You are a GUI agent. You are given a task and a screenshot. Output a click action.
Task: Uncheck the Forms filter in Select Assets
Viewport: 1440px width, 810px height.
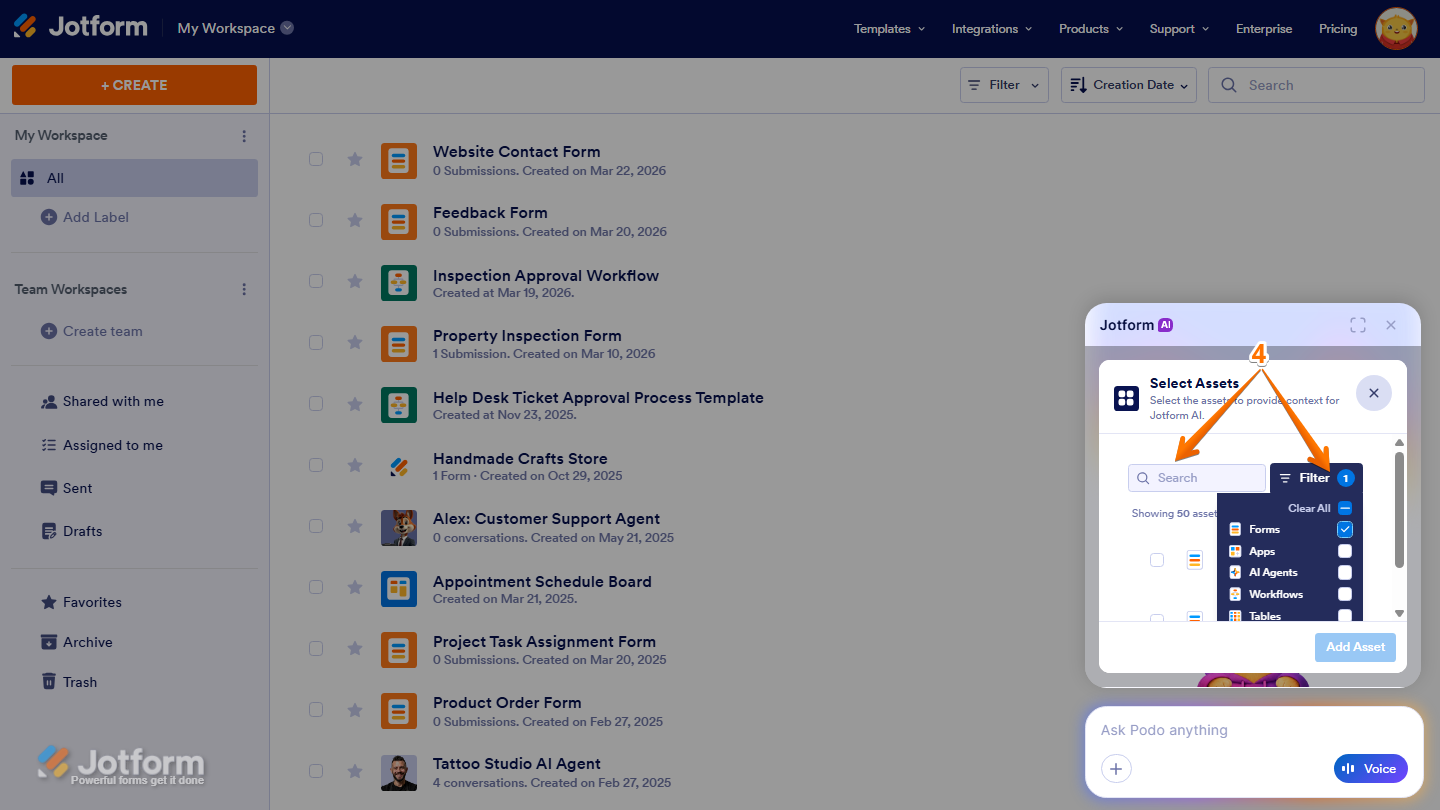[1344, 529]
